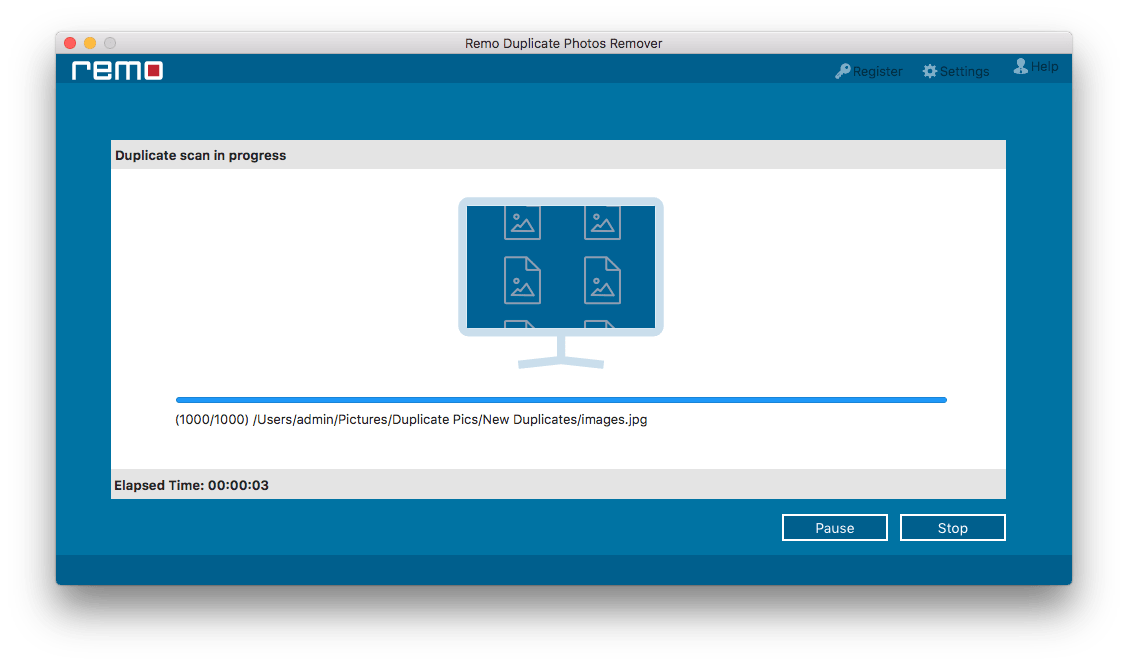Screen dimensions: 1128x665
Task: Open the Register link text
Action: [877, 71]
